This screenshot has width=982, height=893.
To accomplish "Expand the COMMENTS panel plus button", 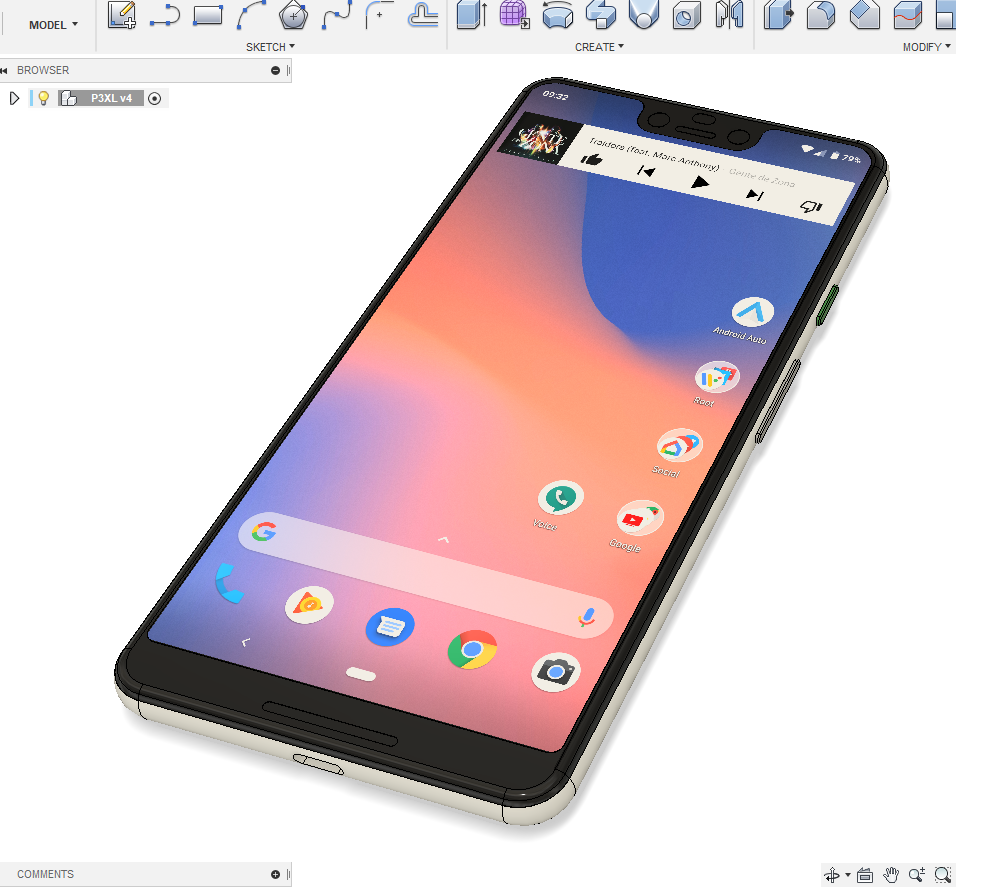I will 275,874.
